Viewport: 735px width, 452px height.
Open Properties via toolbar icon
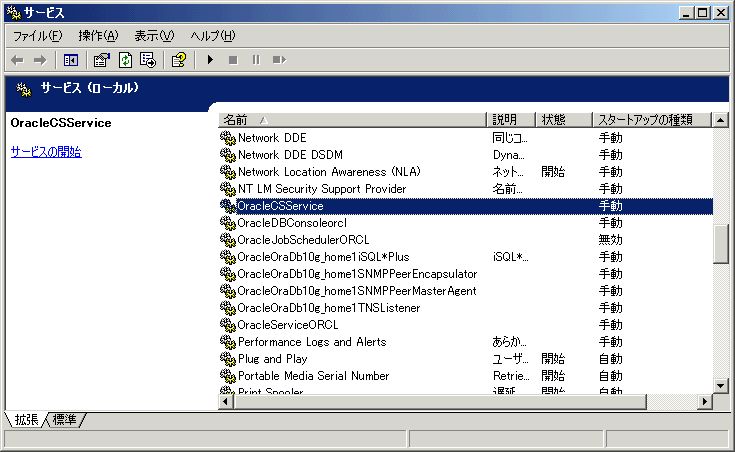[x=102, y=60]
